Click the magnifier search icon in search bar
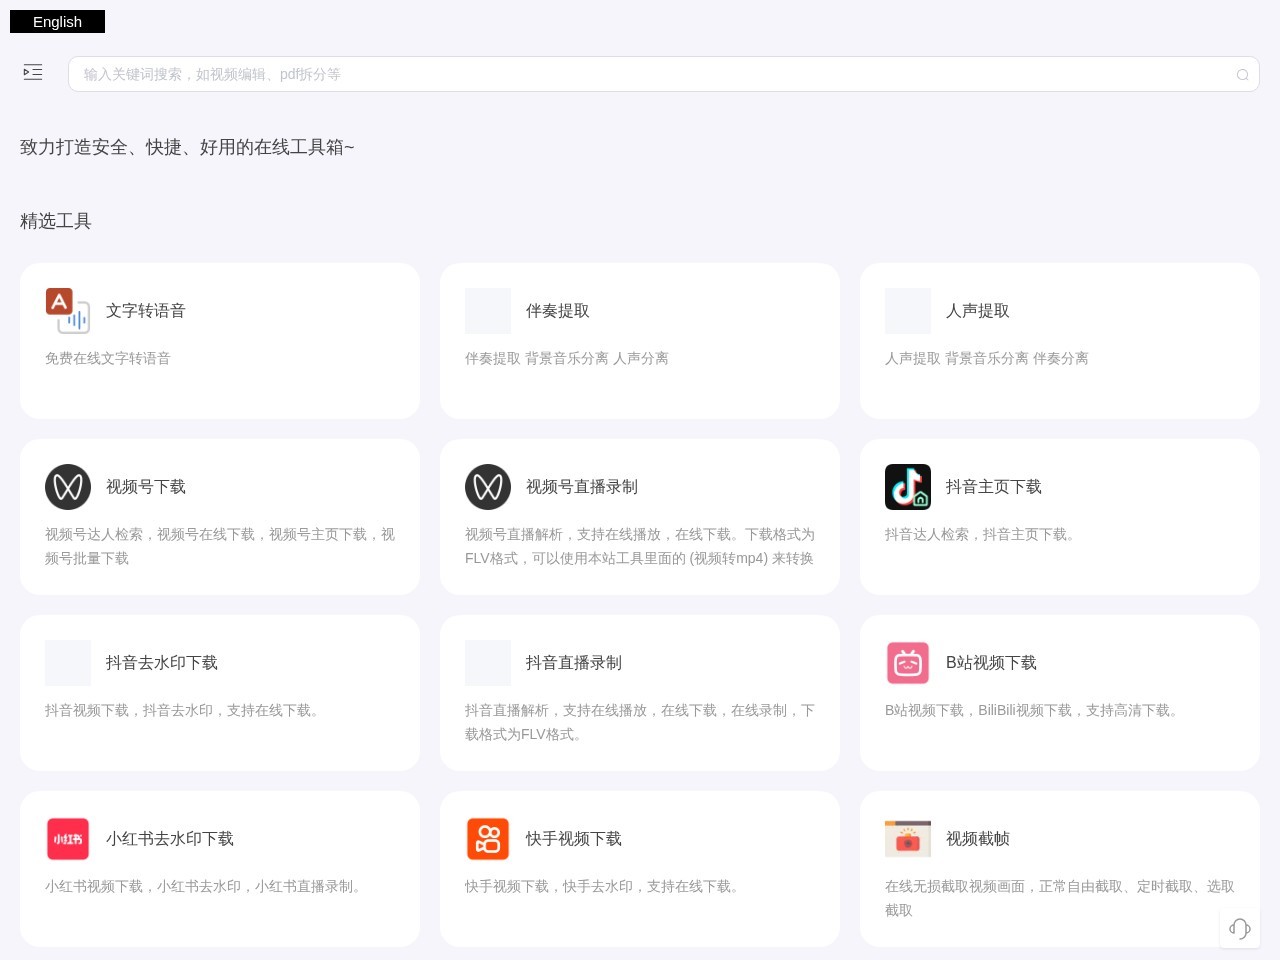Viewport: 1280px width, 960px height. tap(1242, 75)
